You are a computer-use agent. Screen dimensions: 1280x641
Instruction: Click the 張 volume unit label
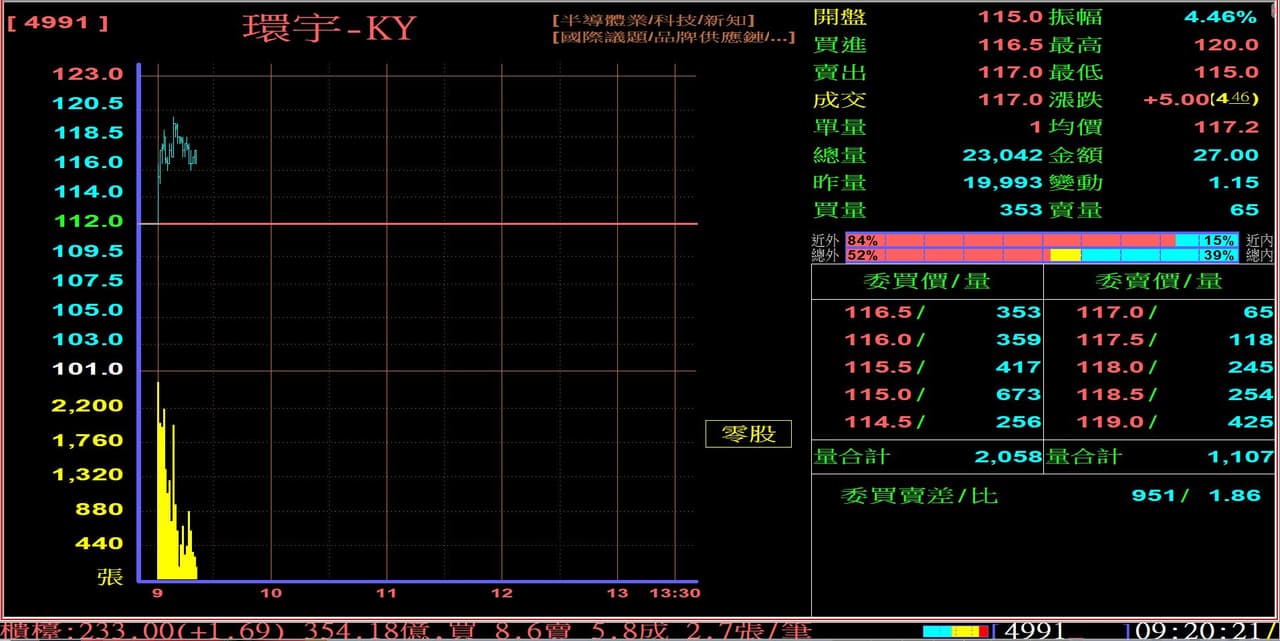click(110, 577)
